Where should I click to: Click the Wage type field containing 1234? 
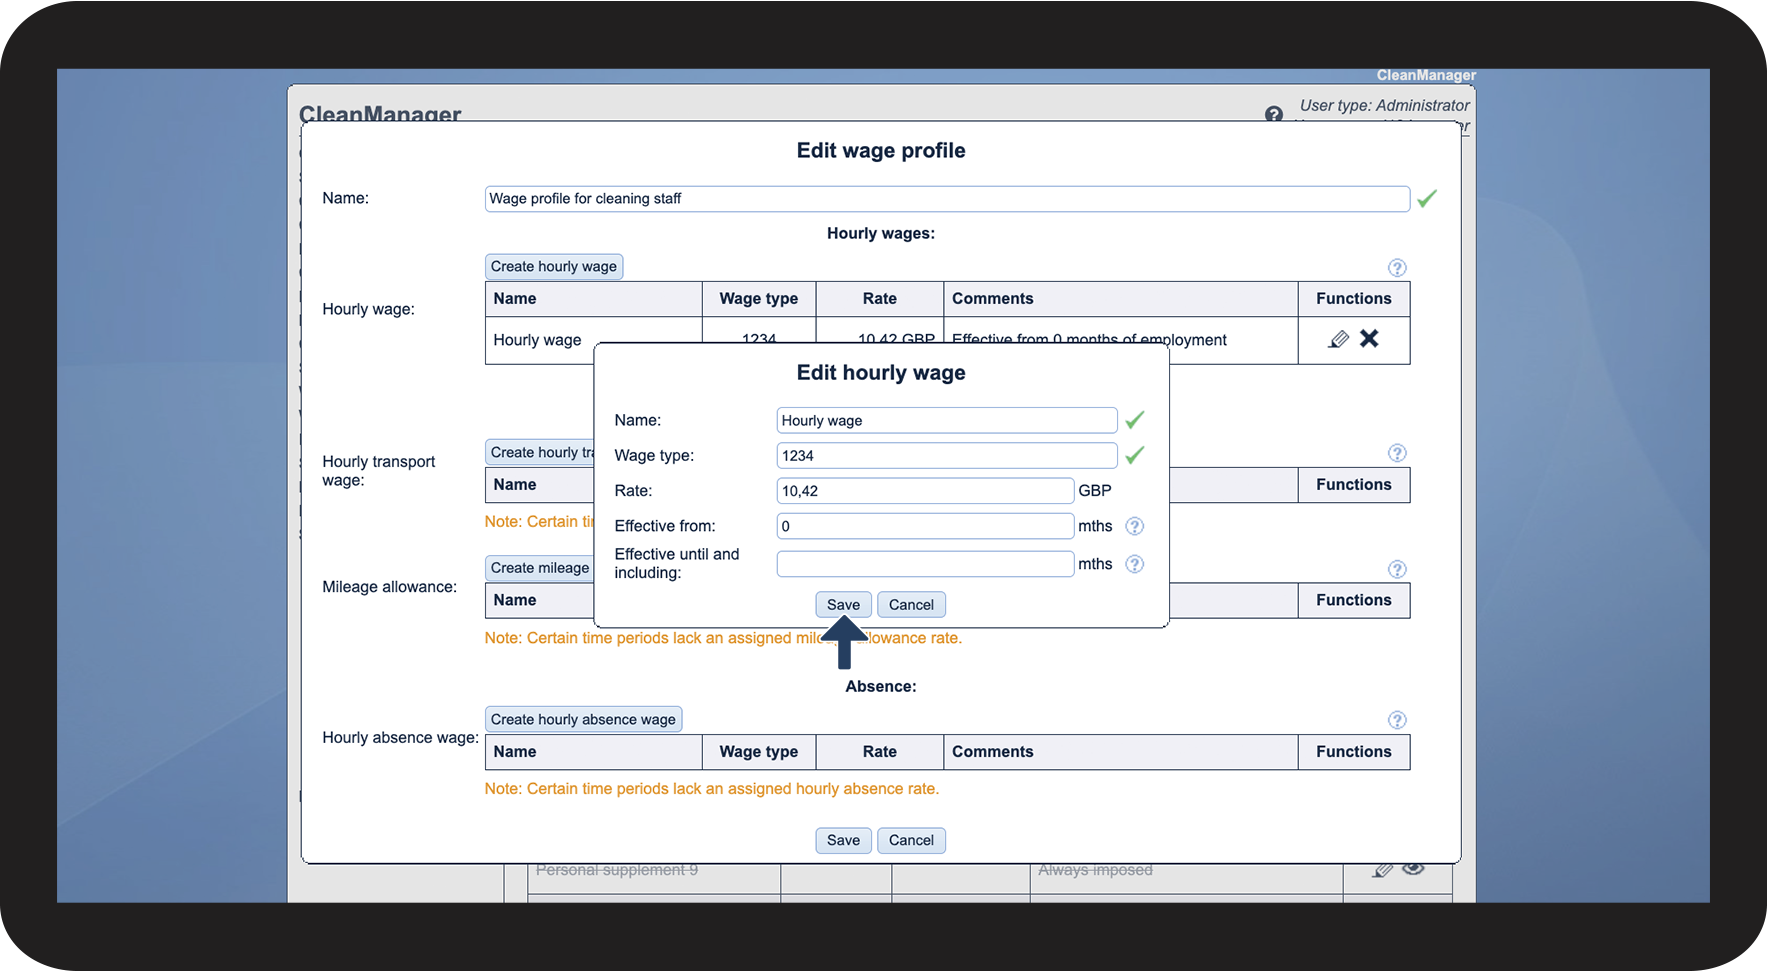click(946, 456)
